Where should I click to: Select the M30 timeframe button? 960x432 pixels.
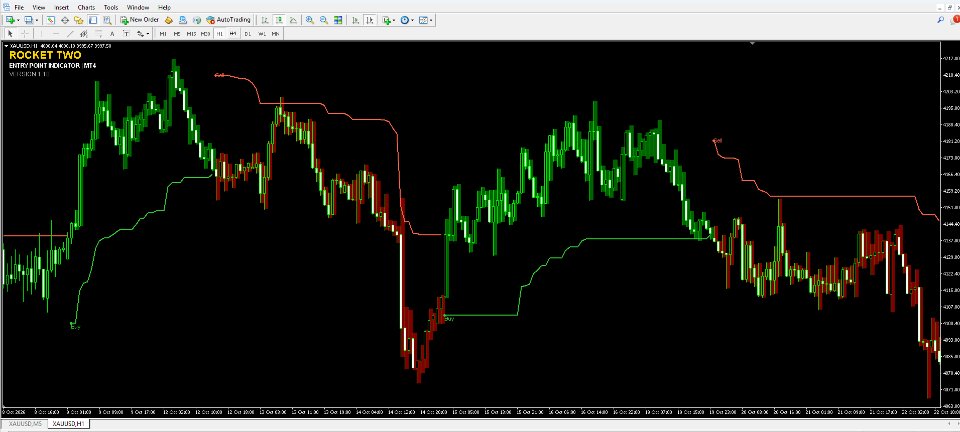click(205, 34)
